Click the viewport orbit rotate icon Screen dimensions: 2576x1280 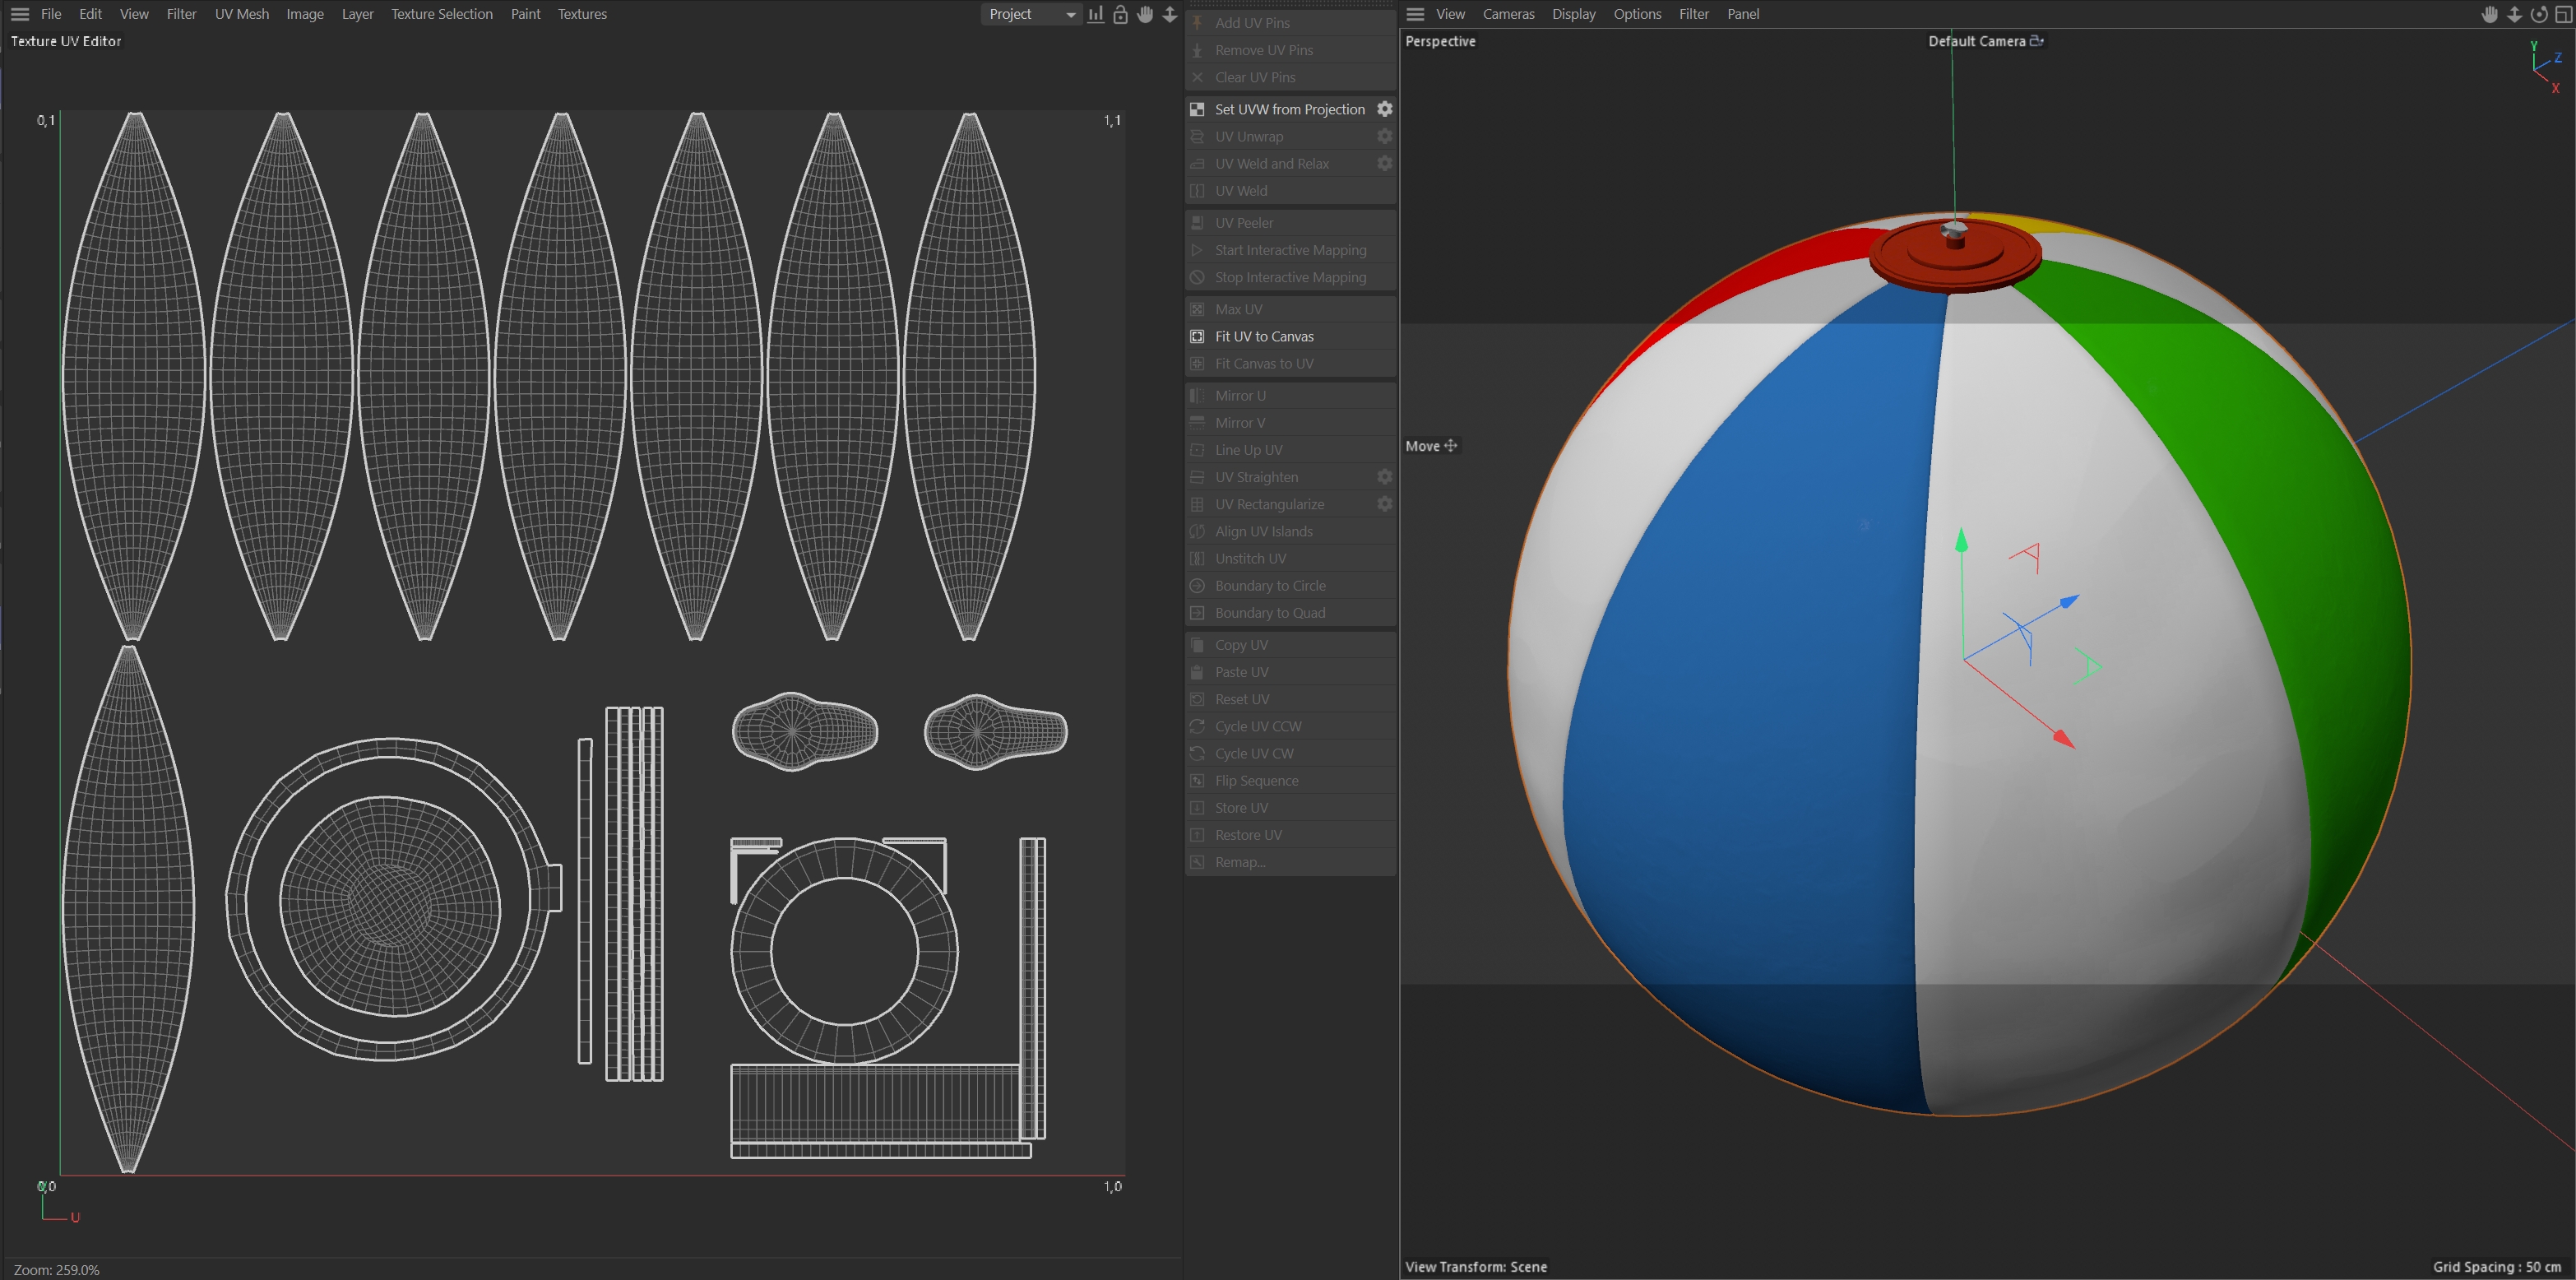pyautogui.click(x=2539, y=14)
